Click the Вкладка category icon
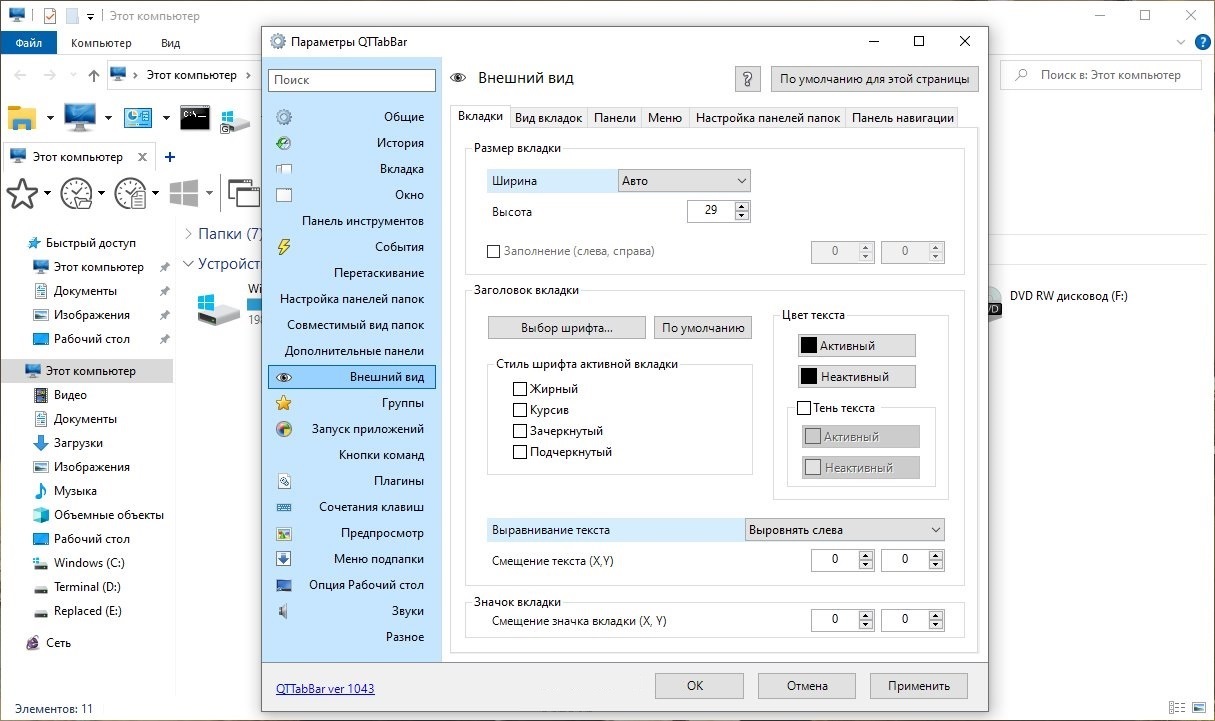The image size is (1215, 721). [x=284, y=169]
